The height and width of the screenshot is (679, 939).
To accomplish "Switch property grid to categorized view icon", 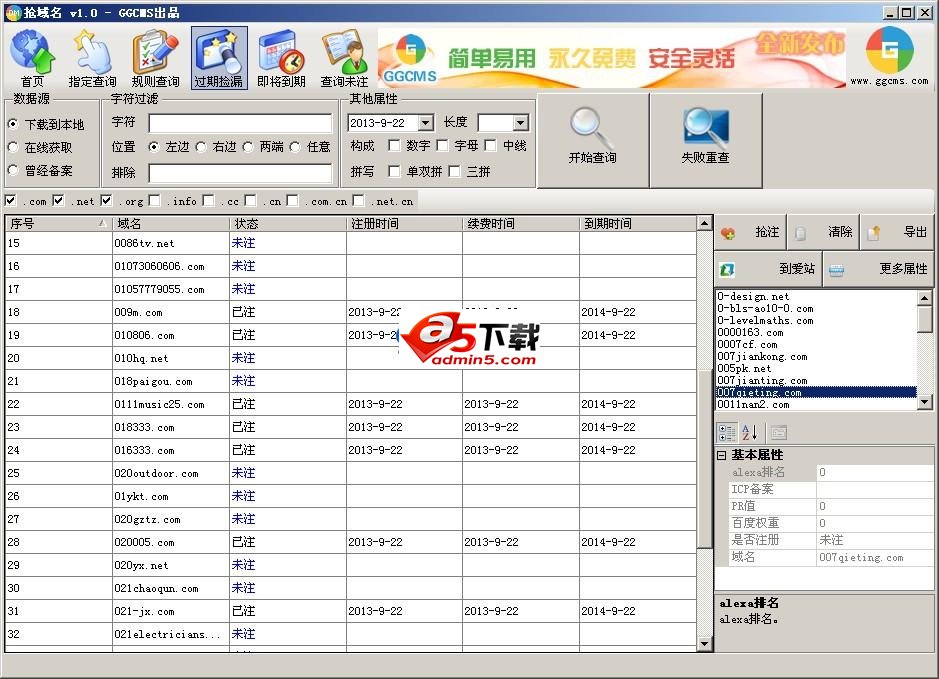I will (x=727, y=432).
